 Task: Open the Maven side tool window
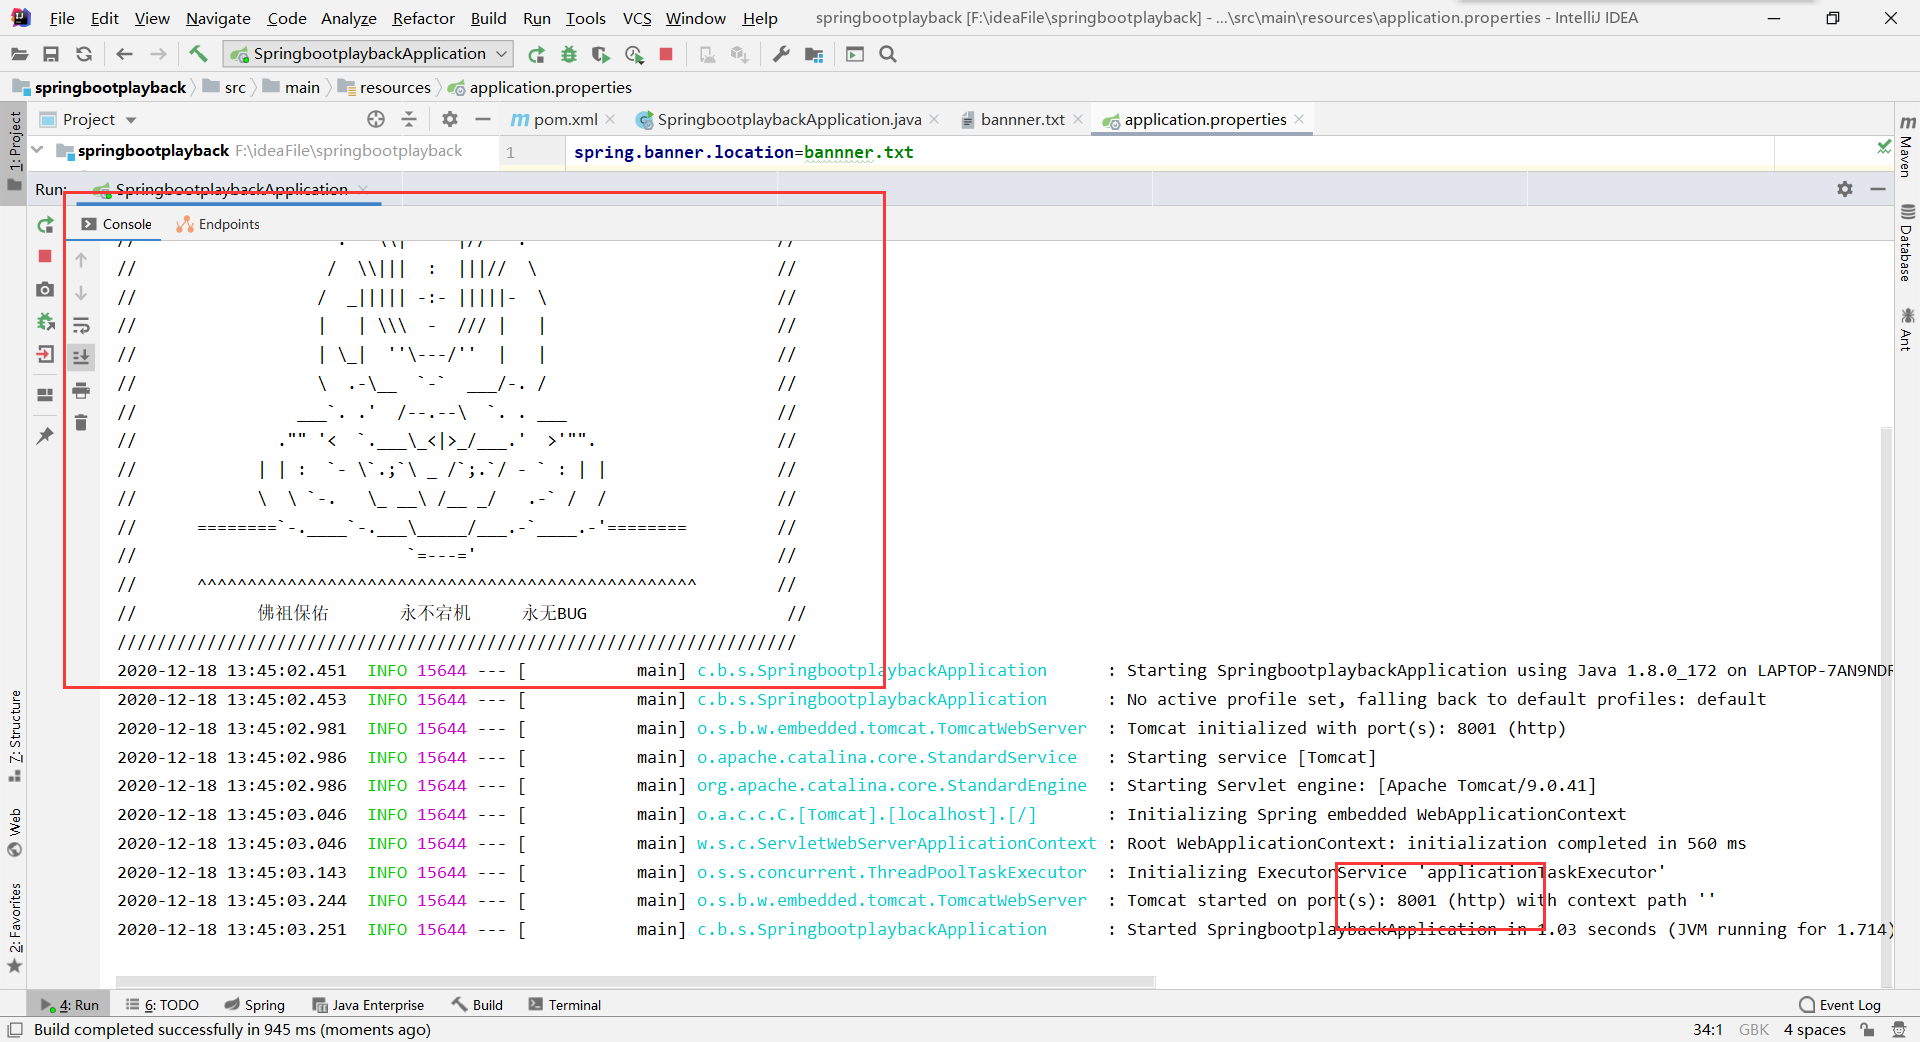(x=1907, y=146)
